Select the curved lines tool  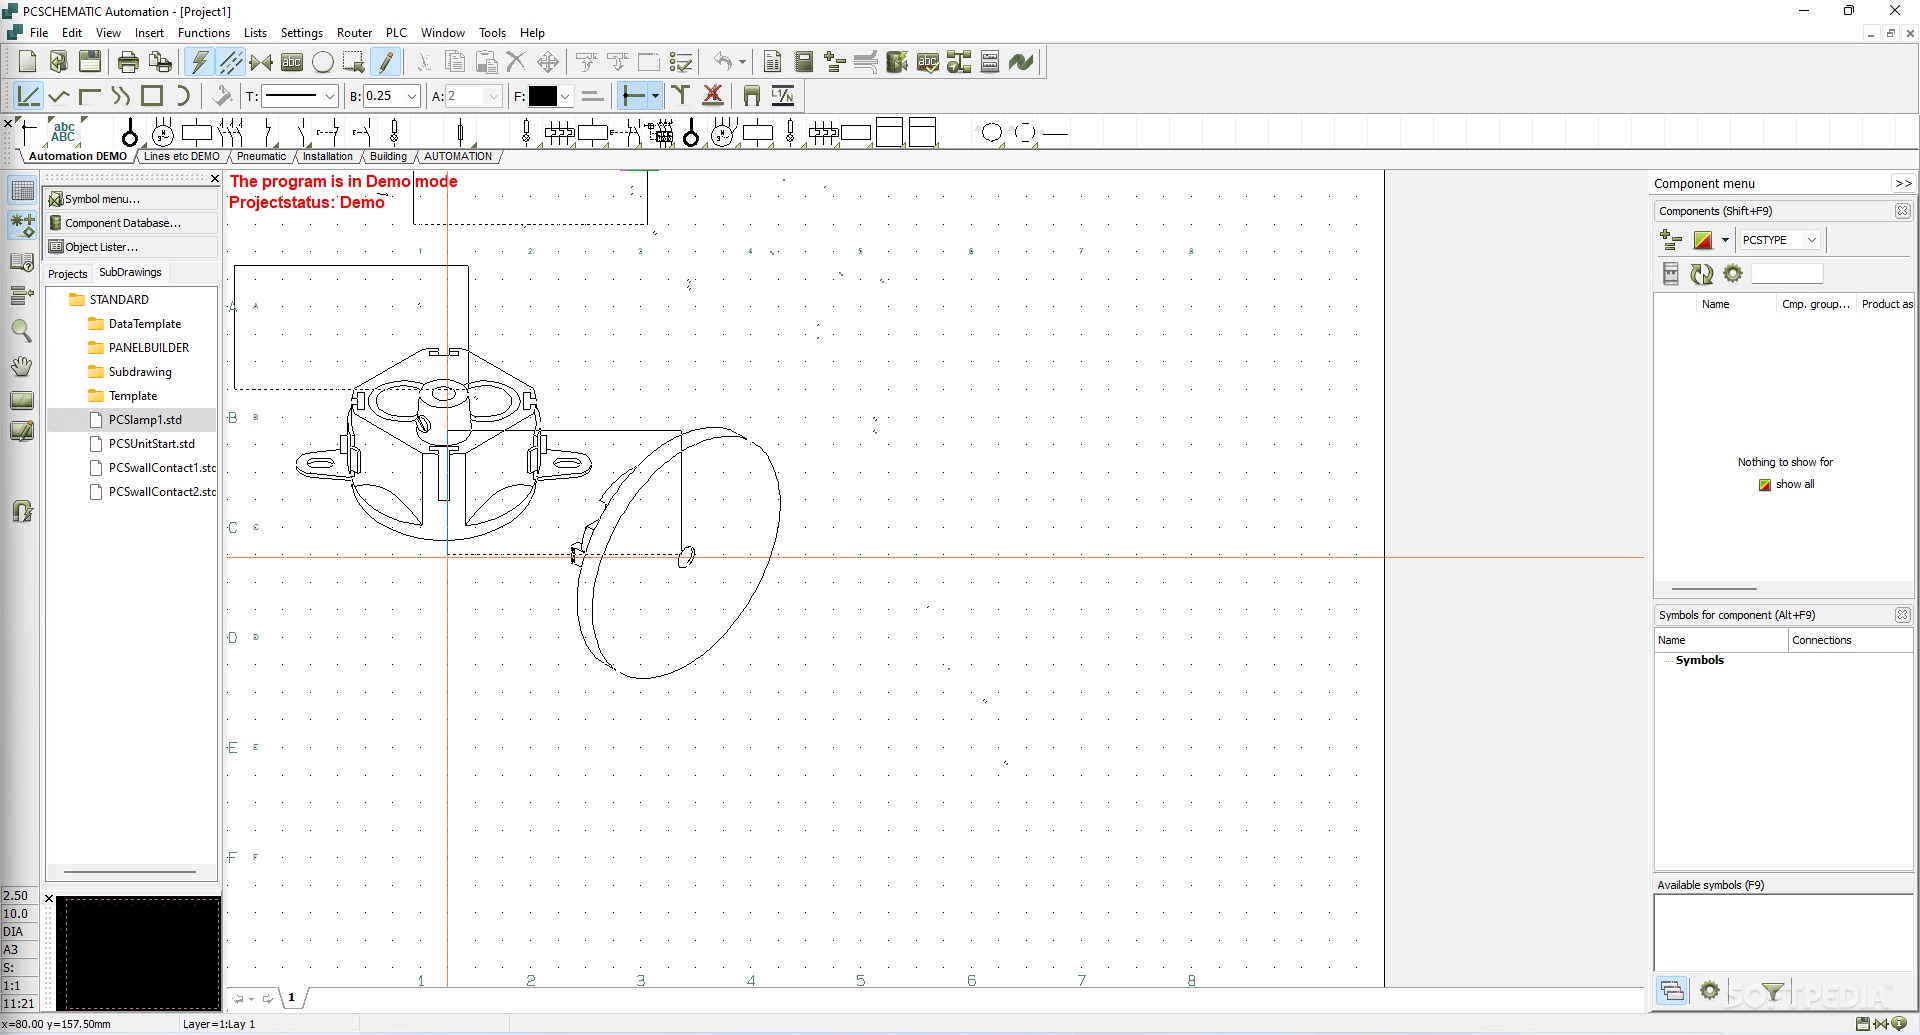click(121, 96)
